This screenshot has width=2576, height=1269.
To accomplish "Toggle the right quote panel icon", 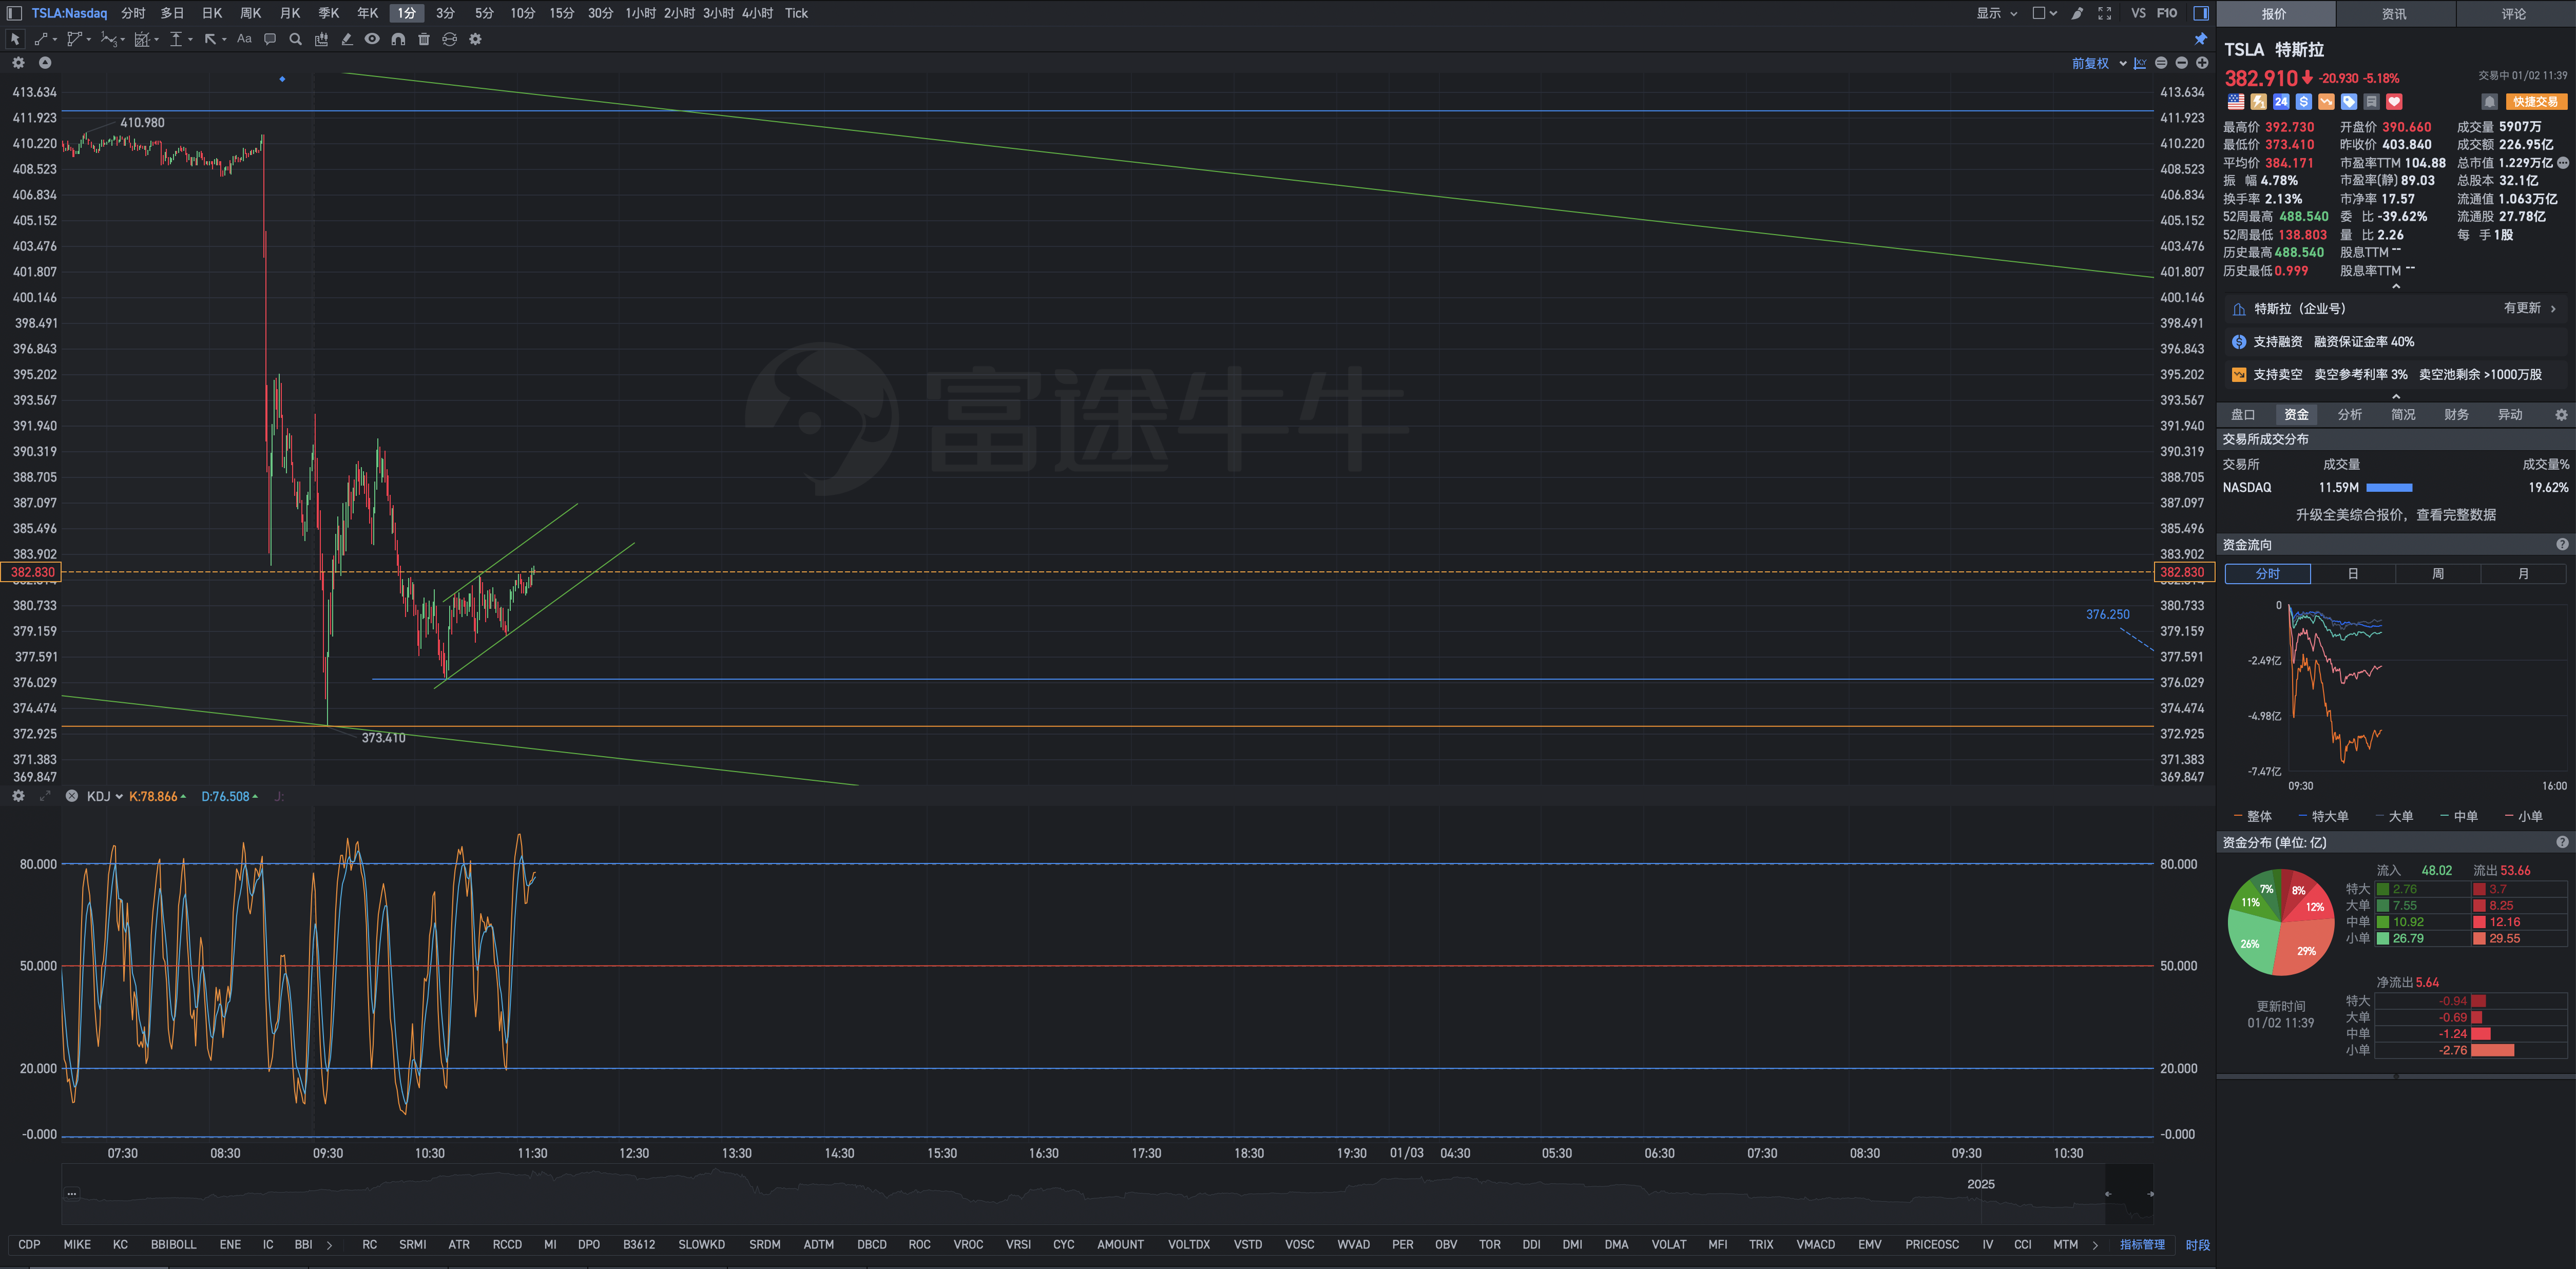I will click(x=2201, y=13).
